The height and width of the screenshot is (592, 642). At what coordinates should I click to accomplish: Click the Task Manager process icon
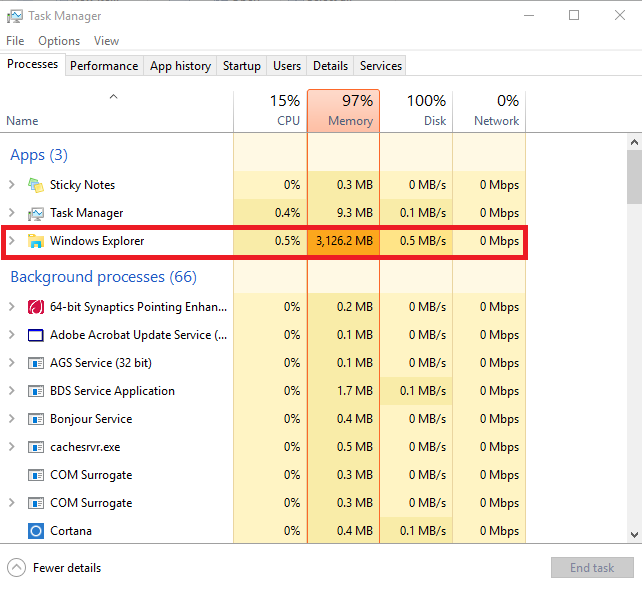pyautogui.click(x=36, y=213)
